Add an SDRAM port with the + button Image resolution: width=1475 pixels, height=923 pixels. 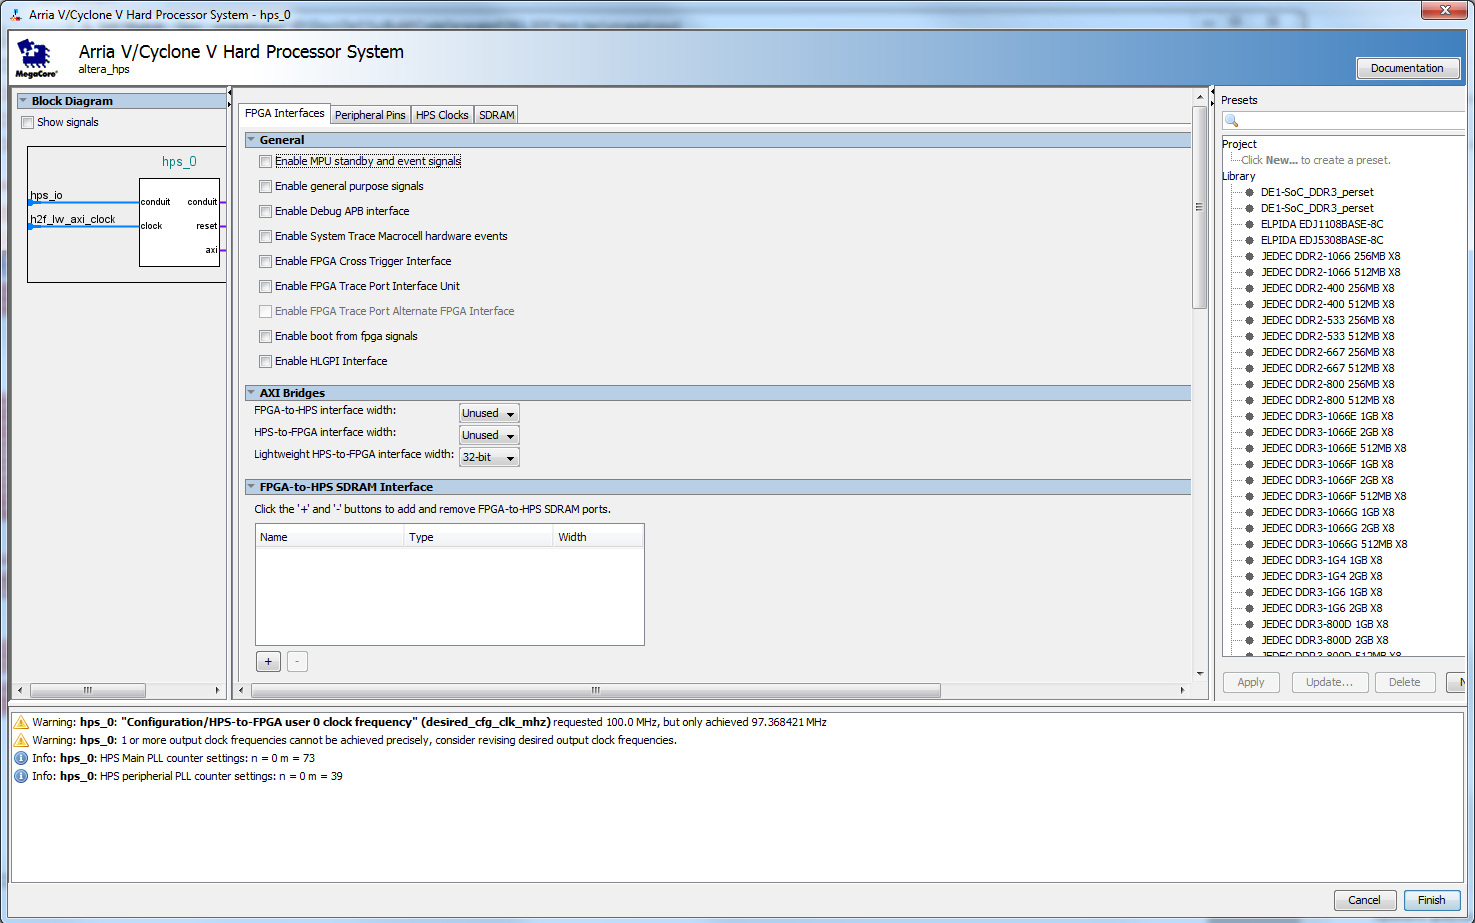point(268,661)
